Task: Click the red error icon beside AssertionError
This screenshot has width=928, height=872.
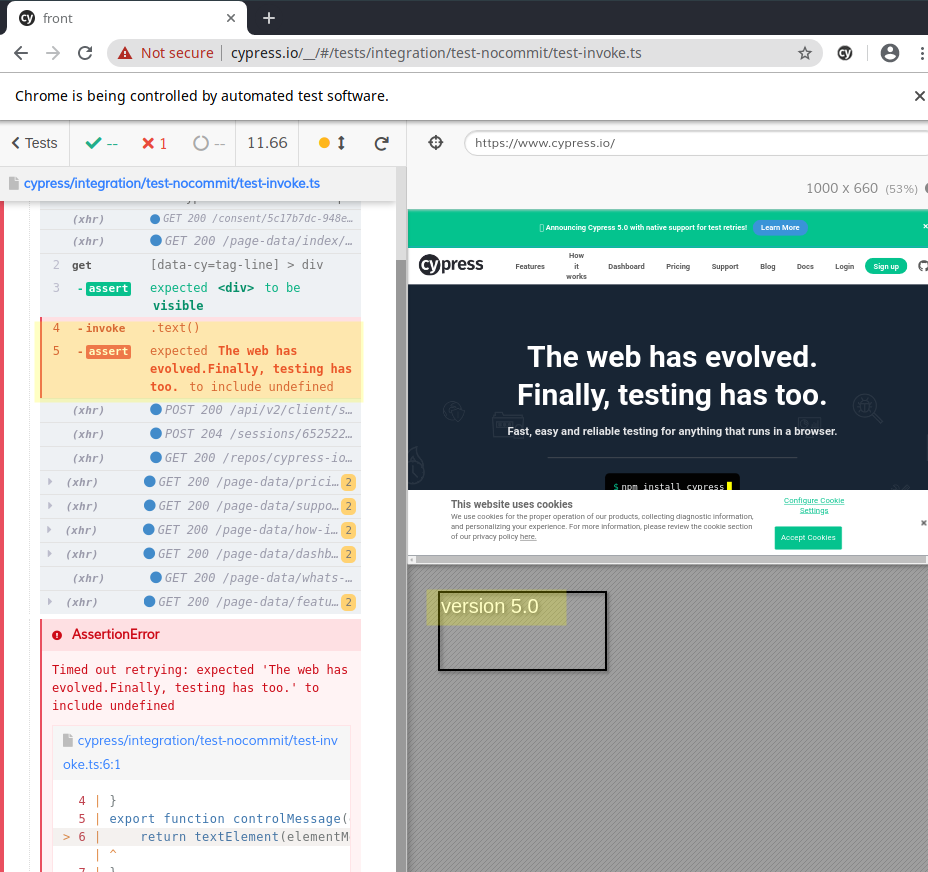Action: pyautogui.click(x=57, y=635)
